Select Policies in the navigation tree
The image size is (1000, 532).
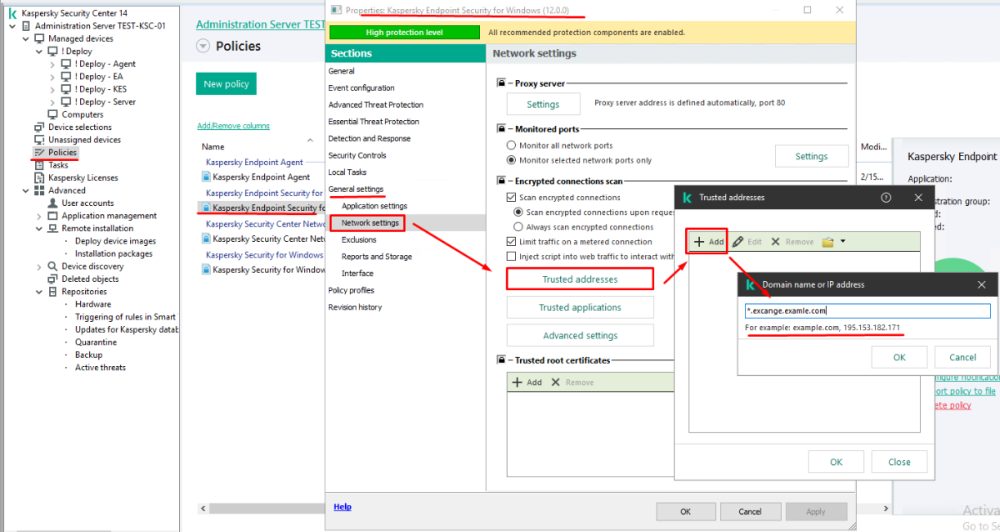click(62, 153)
